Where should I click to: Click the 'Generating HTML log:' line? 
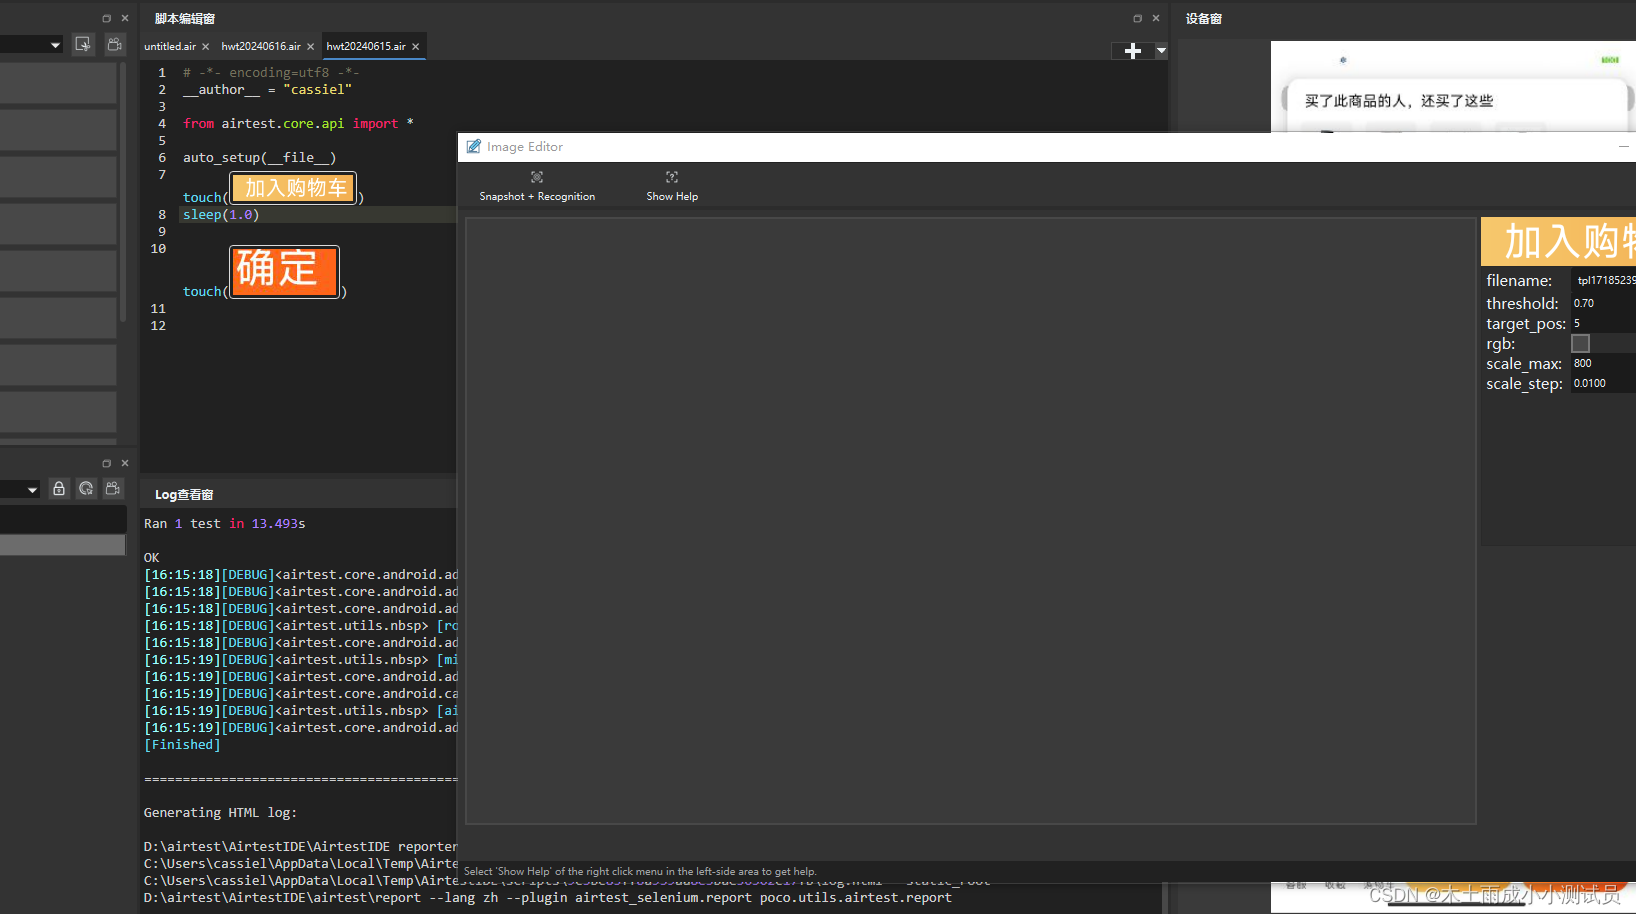pos(220,813)
